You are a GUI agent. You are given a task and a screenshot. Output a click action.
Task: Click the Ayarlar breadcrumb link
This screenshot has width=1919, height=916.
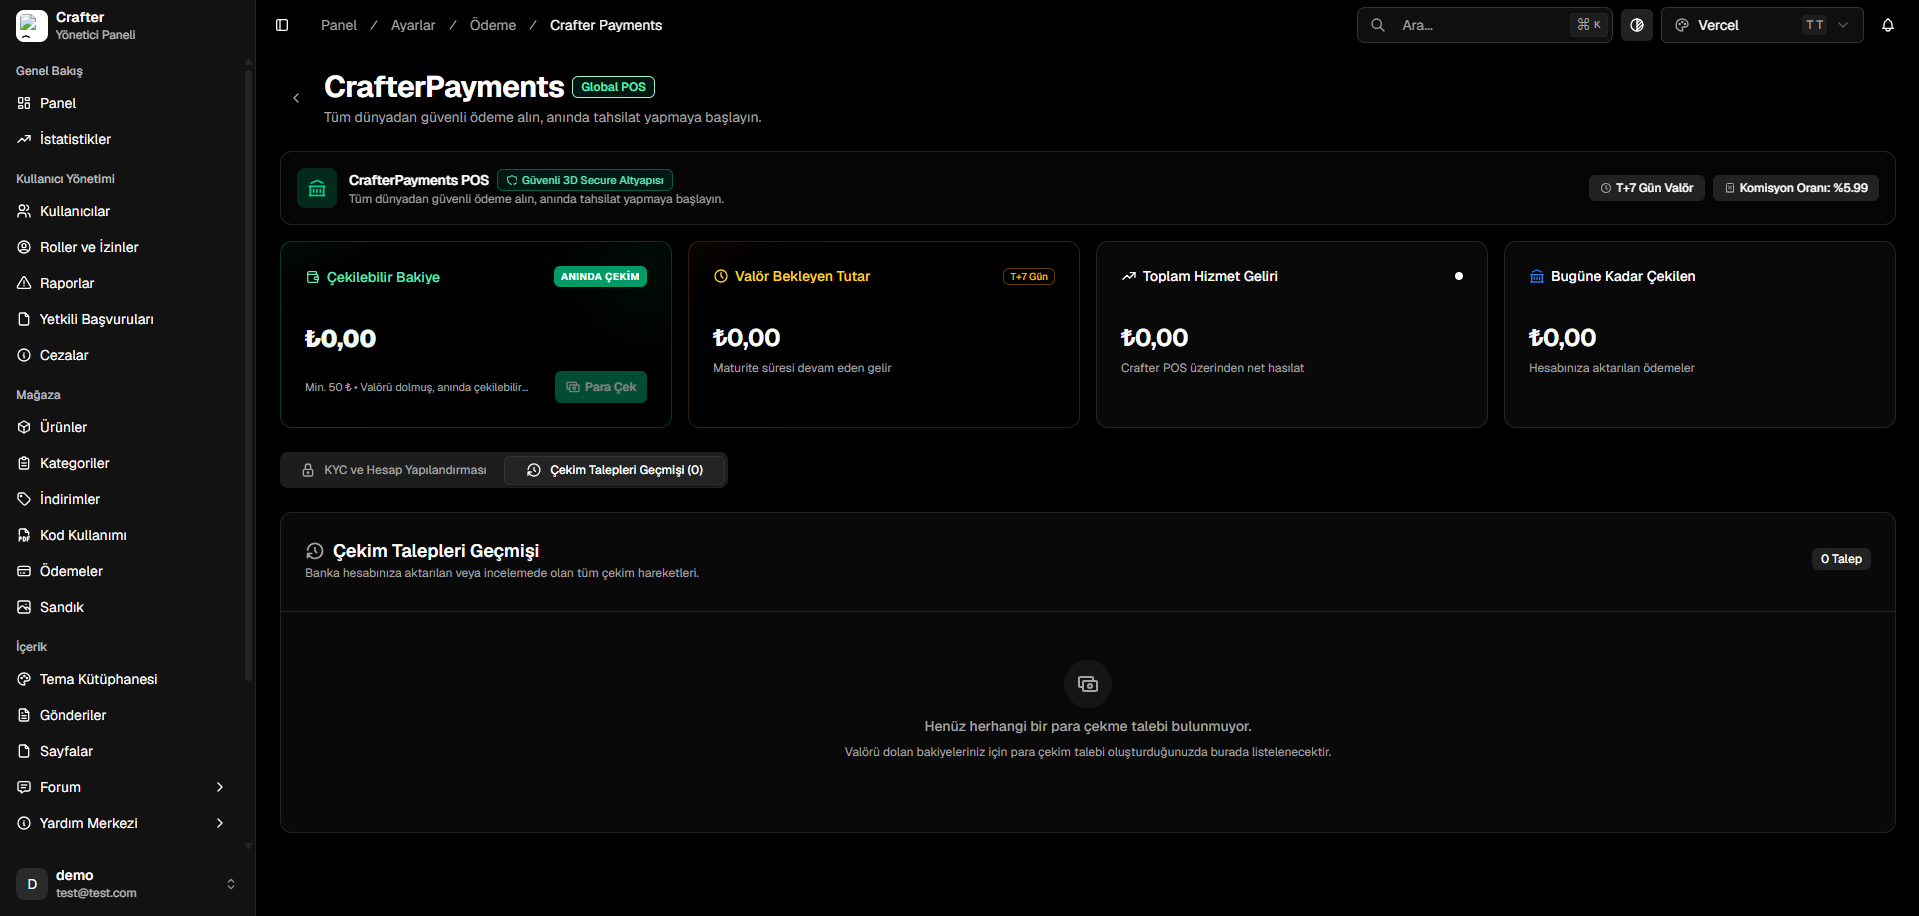click(x=413, y=25)
